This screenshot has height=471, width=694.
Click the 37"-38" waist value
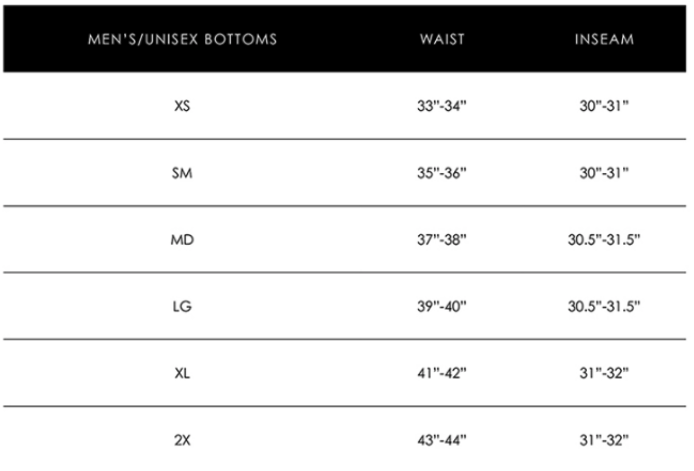pos(442,240)
